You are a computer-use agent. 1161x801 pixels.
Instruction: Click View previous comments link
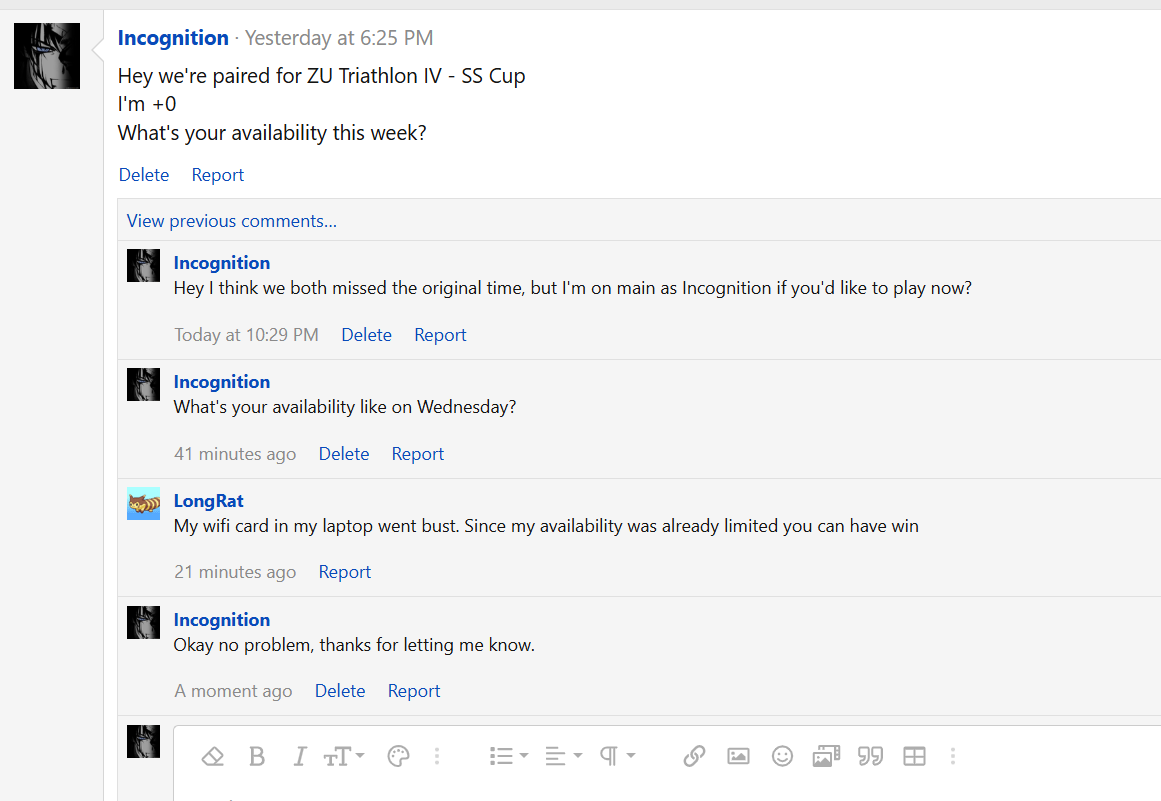(x=232, y=221)
